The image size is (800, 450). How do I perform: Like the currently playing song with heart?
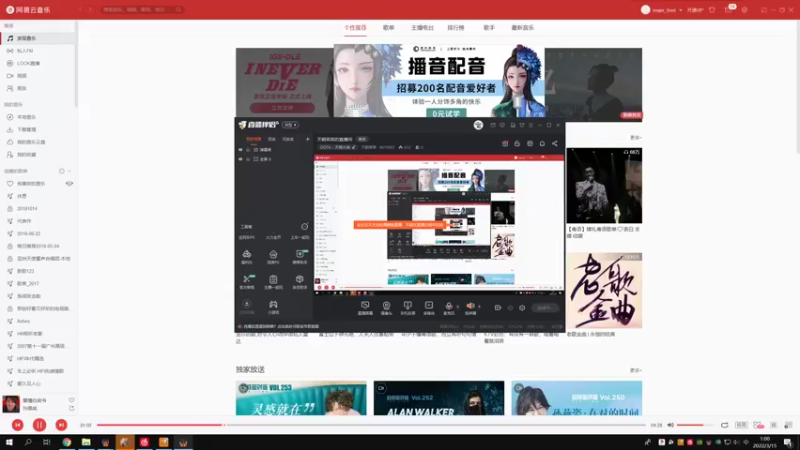[x=71, y=400]
